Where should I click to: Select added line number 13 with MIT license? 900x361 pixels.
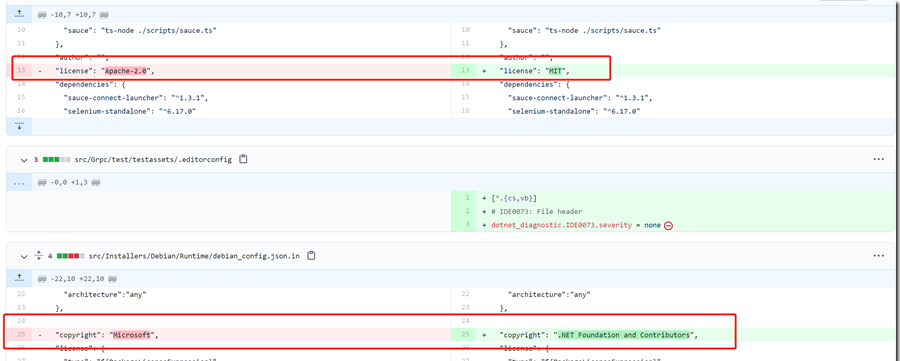point(465,71)
